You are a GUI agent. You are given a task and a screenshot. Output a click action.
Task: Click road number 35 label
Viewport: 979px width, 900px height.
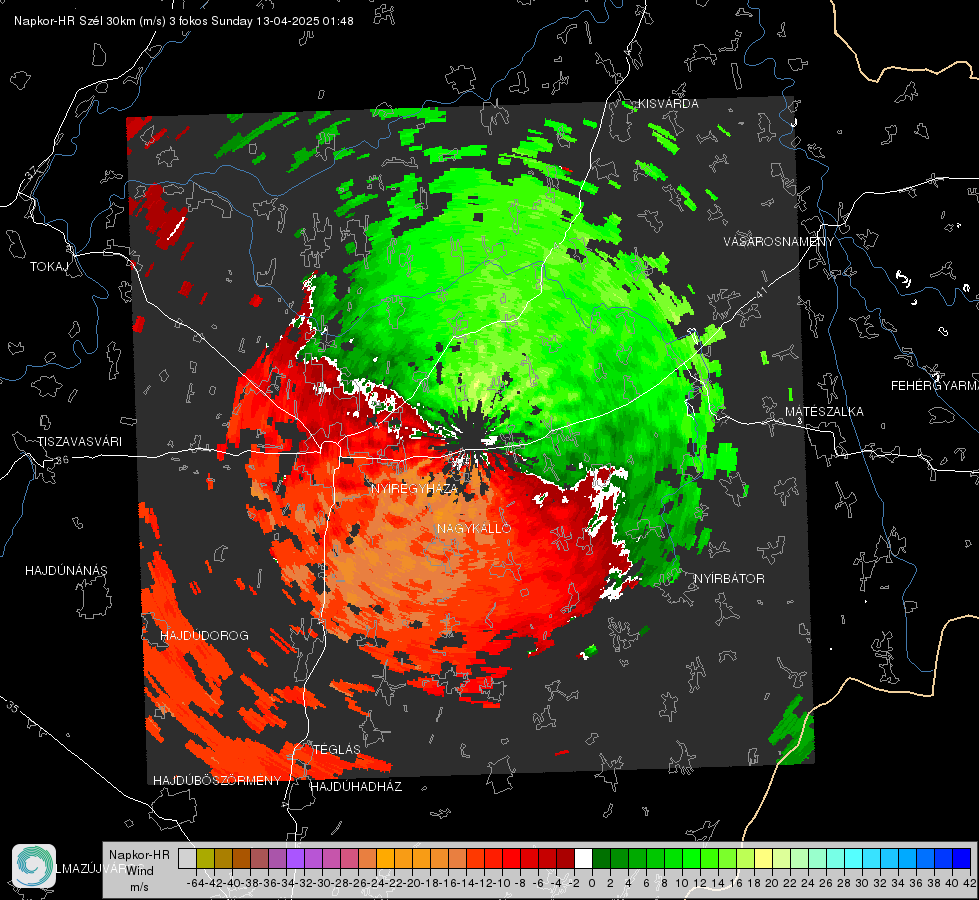click(12, 707)
